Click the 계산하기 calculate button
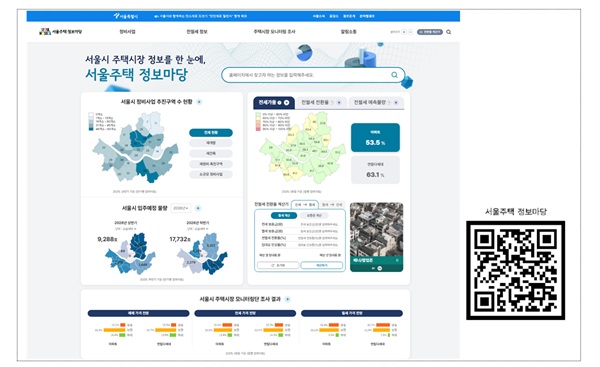The height and width of the screenshot is (367, 600). point(322,265)
